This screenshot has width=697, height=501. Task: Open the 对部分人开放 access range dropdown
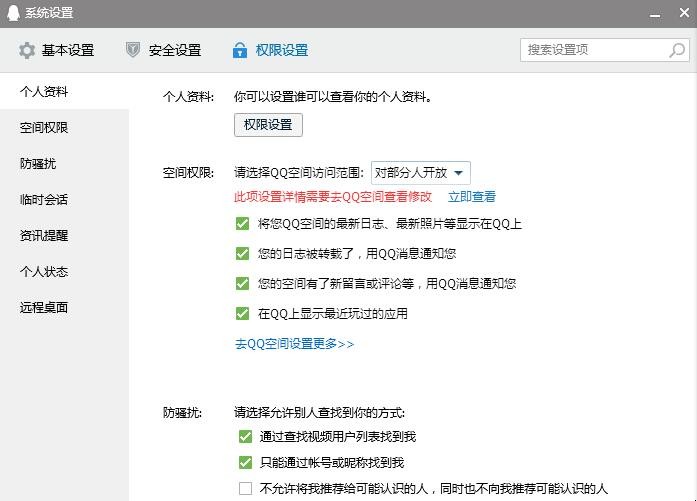coord(420,172)
